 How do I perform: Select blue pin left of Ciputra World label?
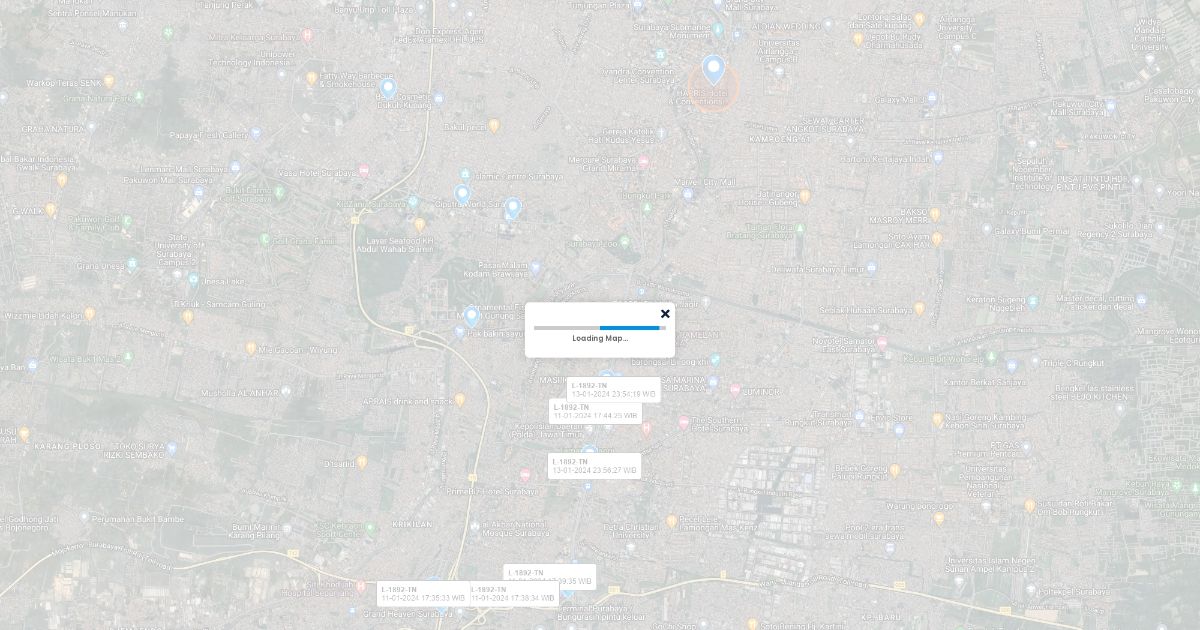pos(462,195)
